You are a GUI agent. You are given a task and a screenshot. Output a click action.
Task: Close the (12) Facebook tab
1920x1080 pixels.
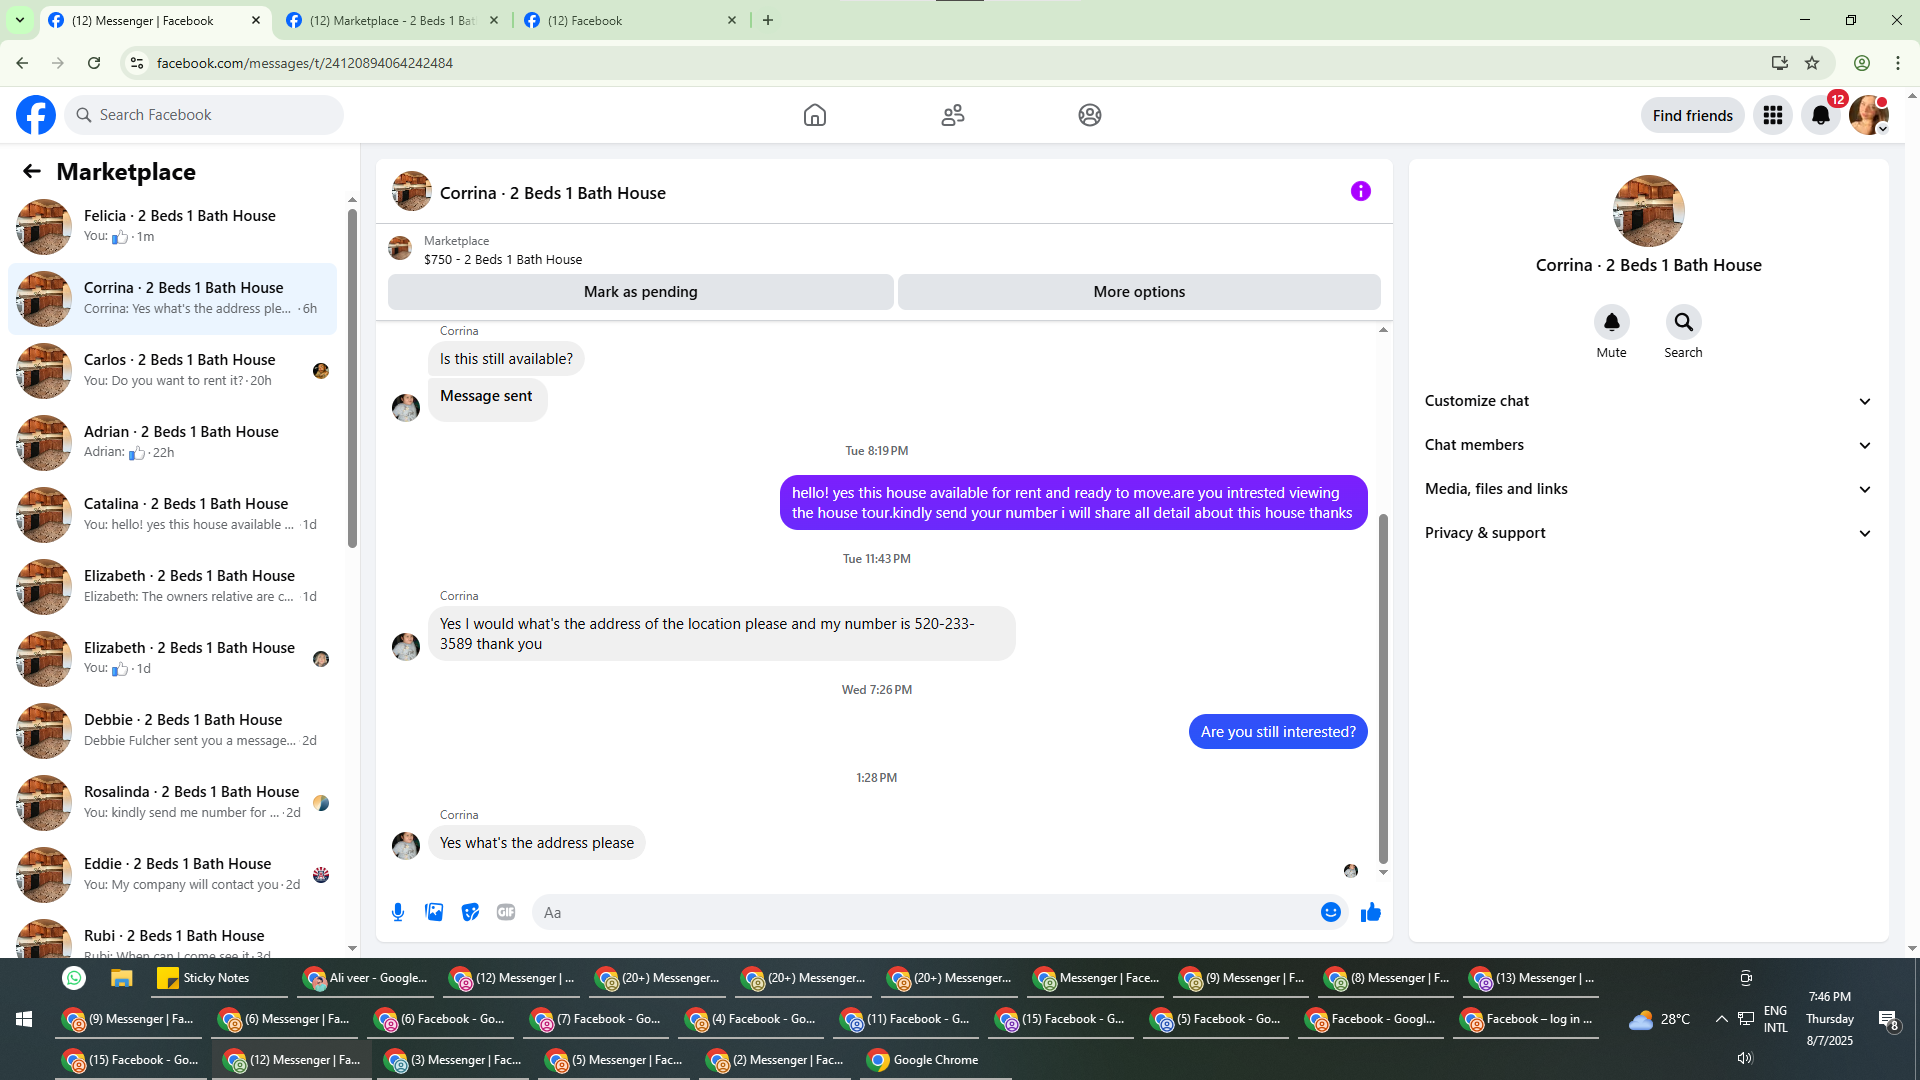[x=732, y=20]
